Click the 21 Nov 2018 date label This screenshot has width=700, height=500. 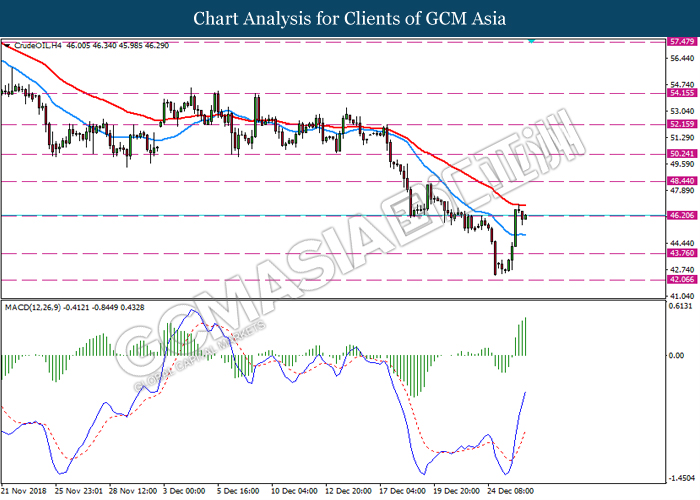click(x=24, y=491)
